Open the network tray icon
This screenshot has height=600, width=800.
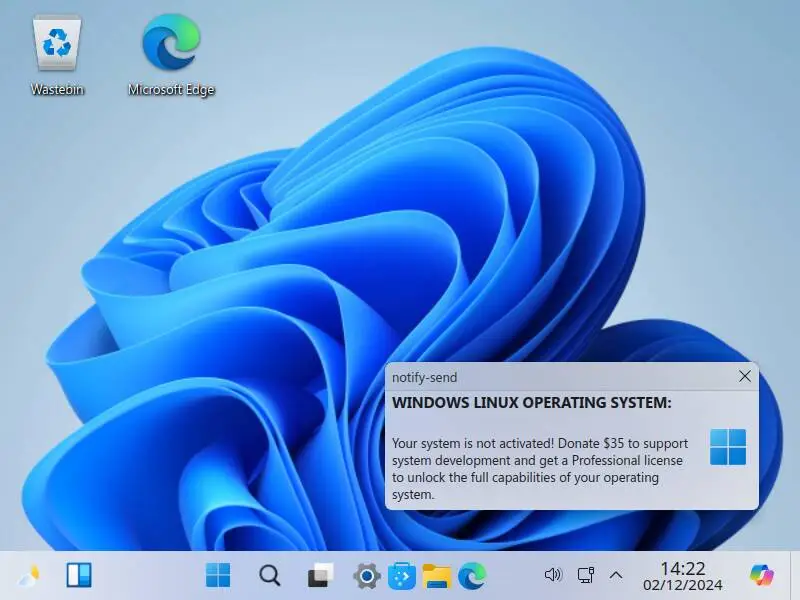pos(586,575)
